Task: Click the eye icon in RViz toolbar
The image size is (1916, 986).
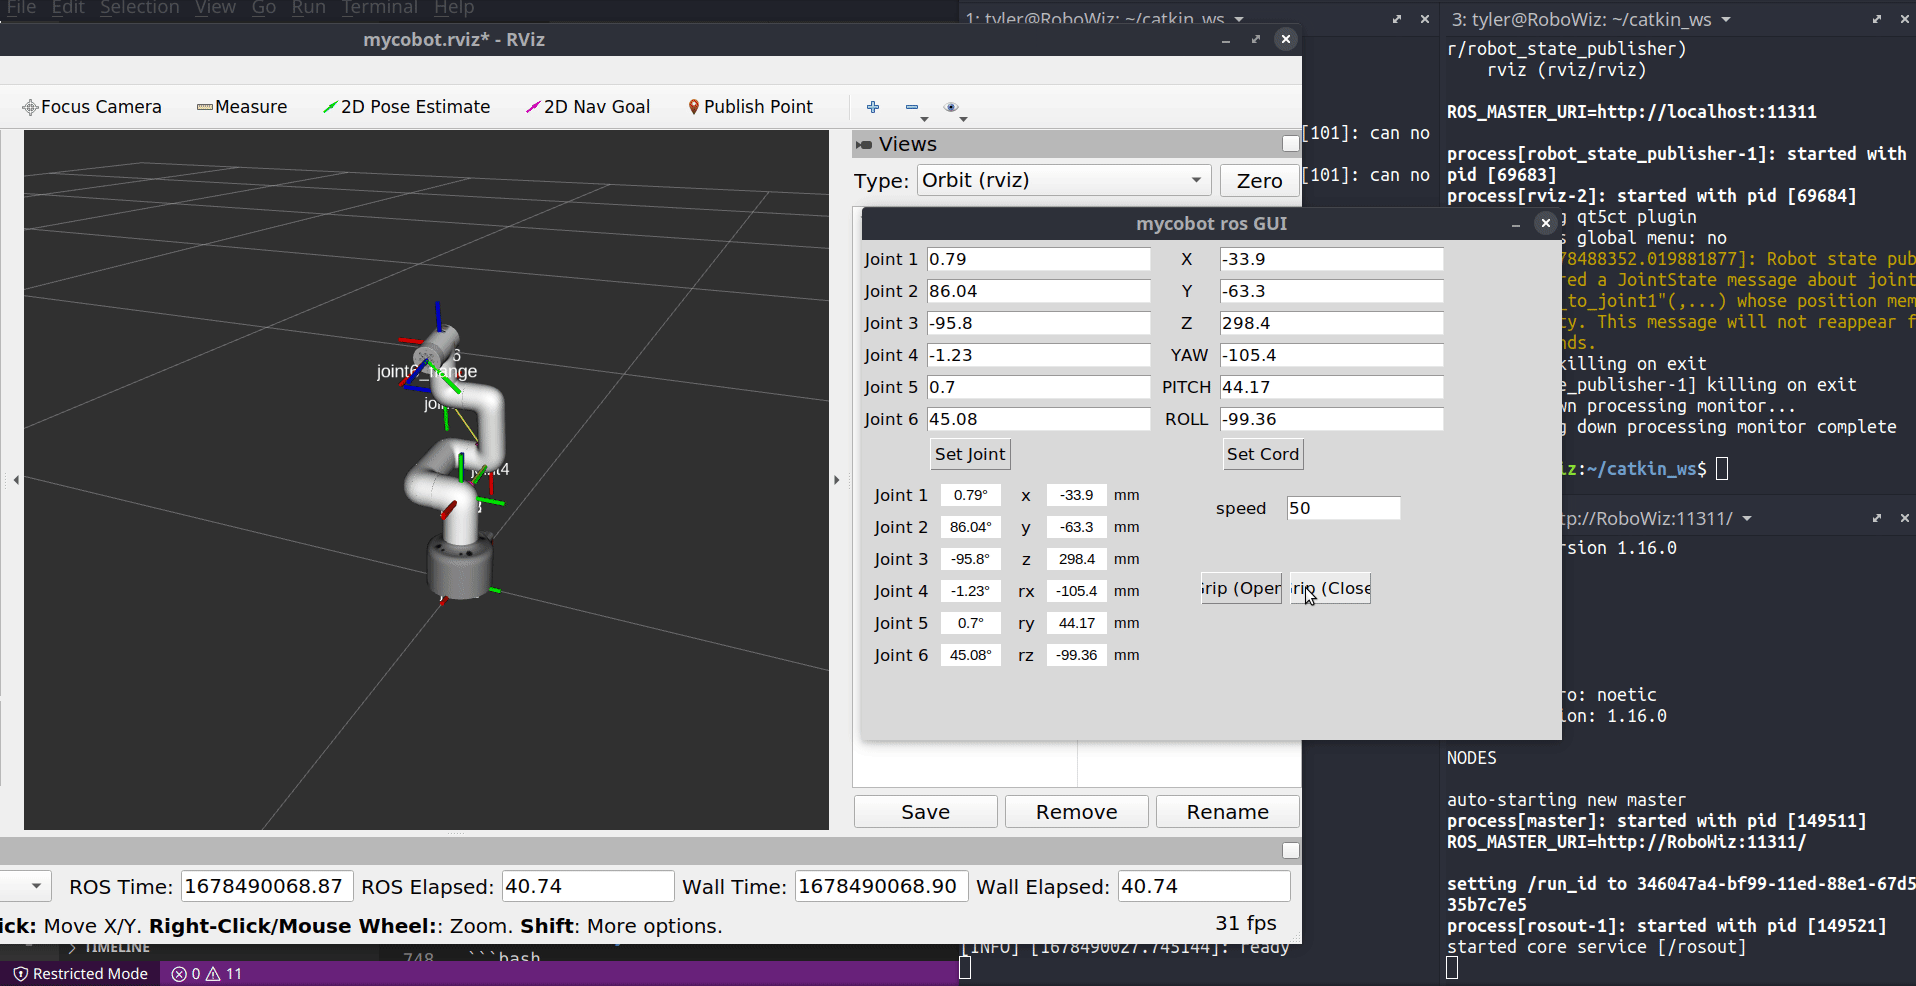Action: pos(951,107)
